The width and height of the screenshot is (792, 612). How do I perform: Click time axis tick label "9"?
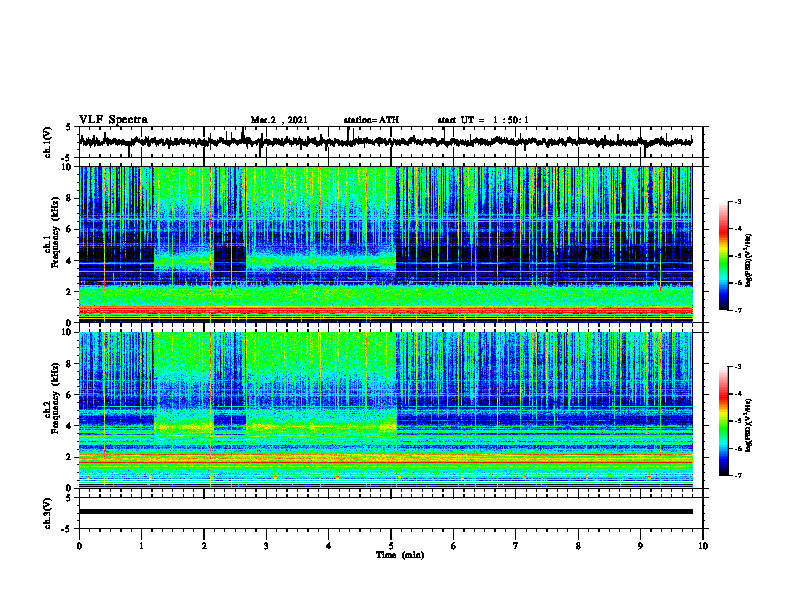click(x=640, y=546)
